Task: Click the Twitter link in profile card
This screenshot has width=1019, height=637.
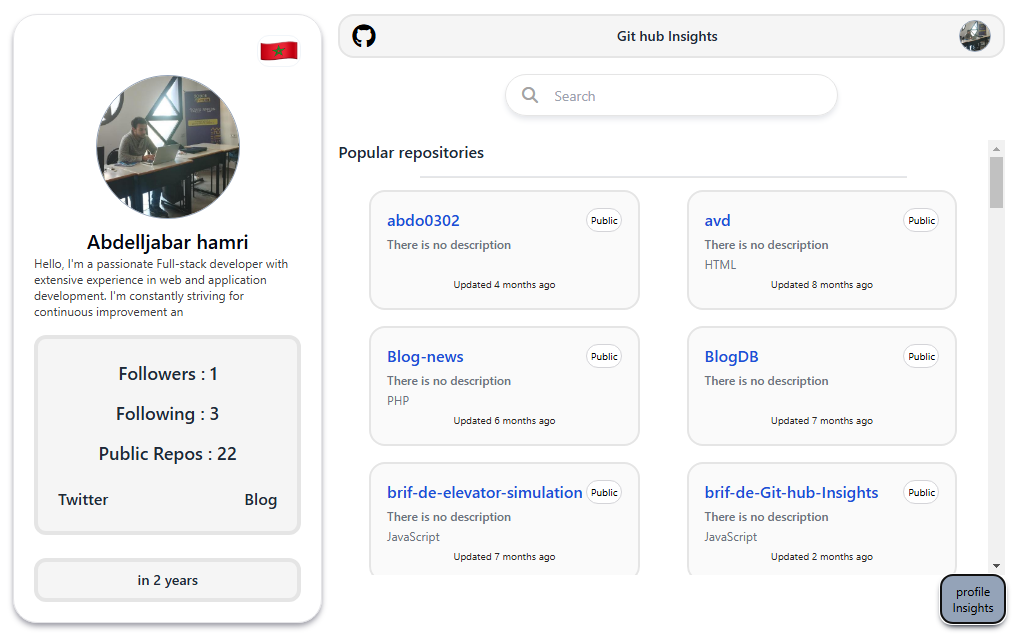Action: point(83,499)
